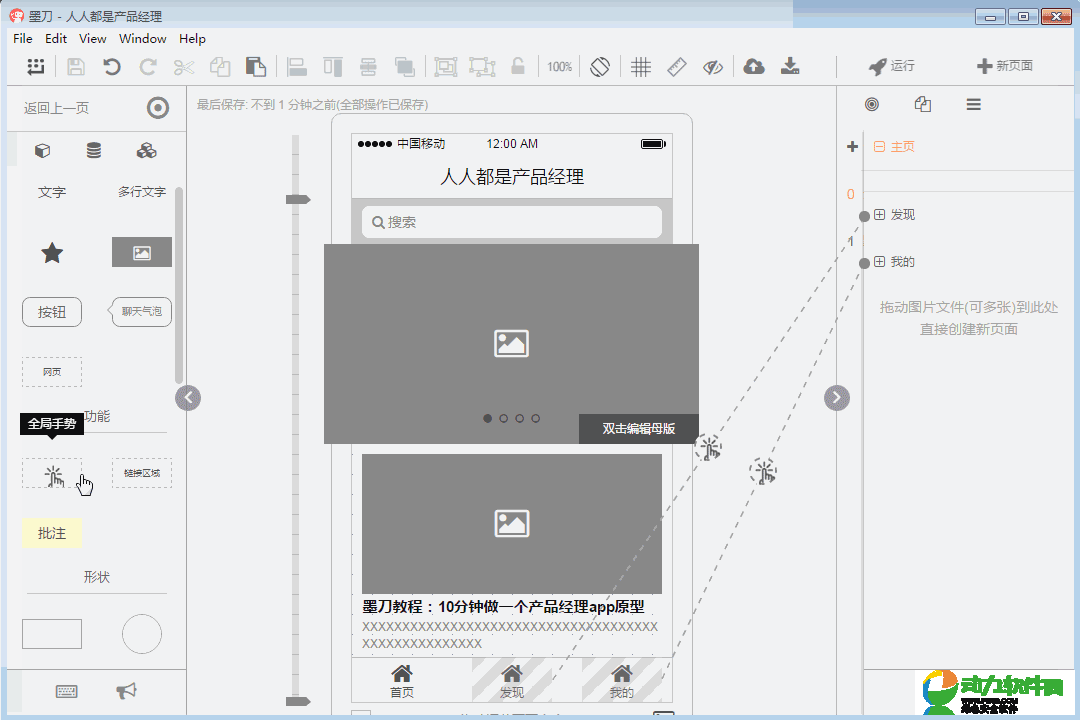Click the 搜索 search field in mockup
Viewport: 1080px width, 720px height.
512,222
